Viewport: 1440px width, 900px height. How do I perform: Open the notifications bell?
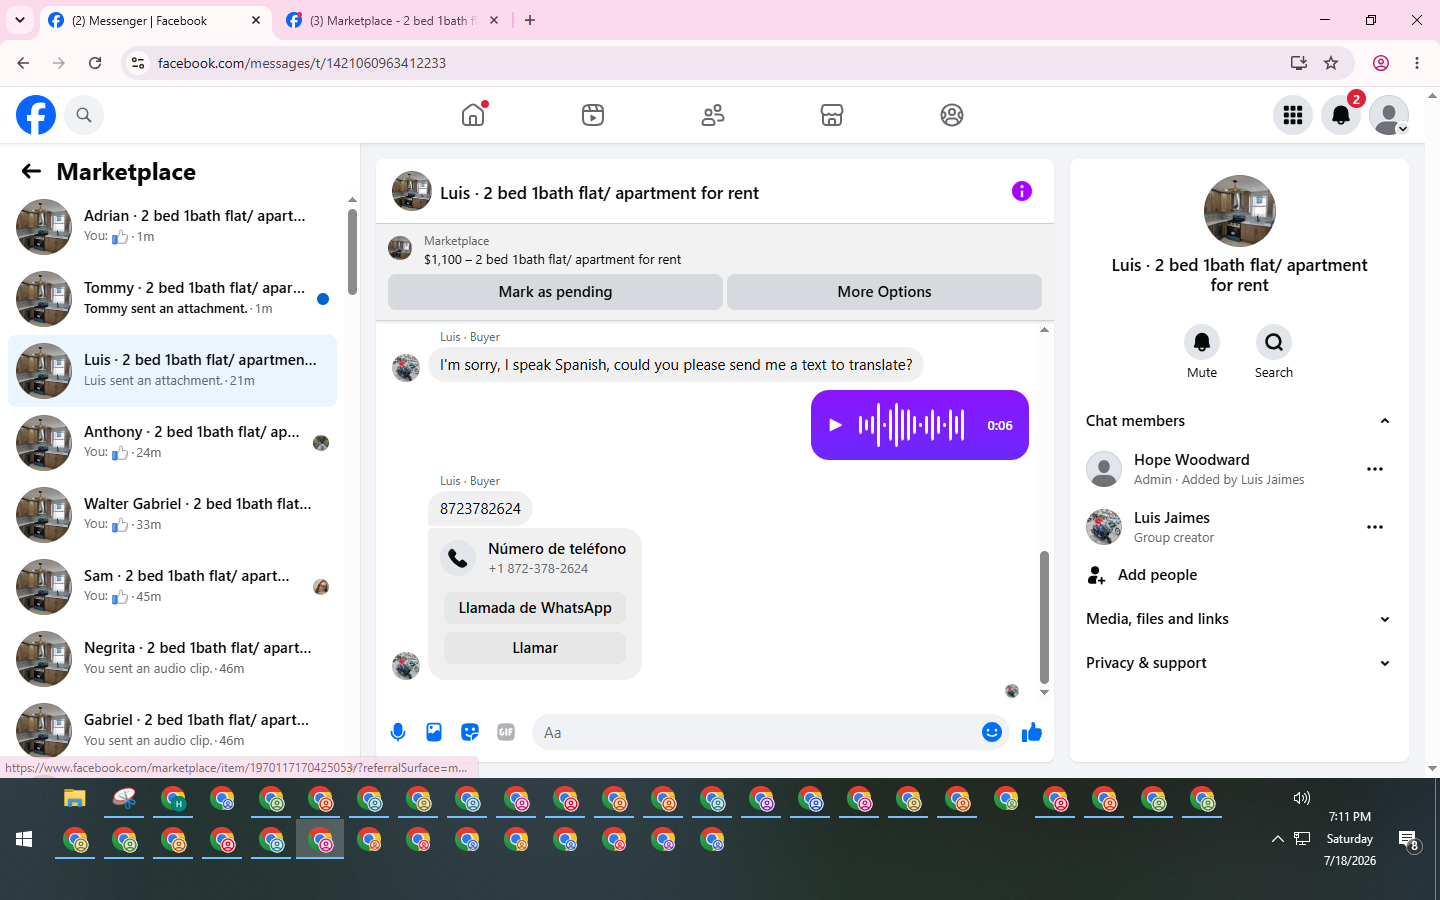click(x=1341, y=115)
